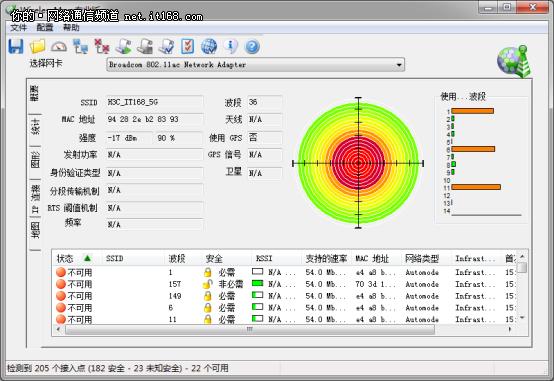Click the strength field showing -17 dBm
Viewport: 554px width, 381px height.
pyautogui.click(x=129, y=138)
